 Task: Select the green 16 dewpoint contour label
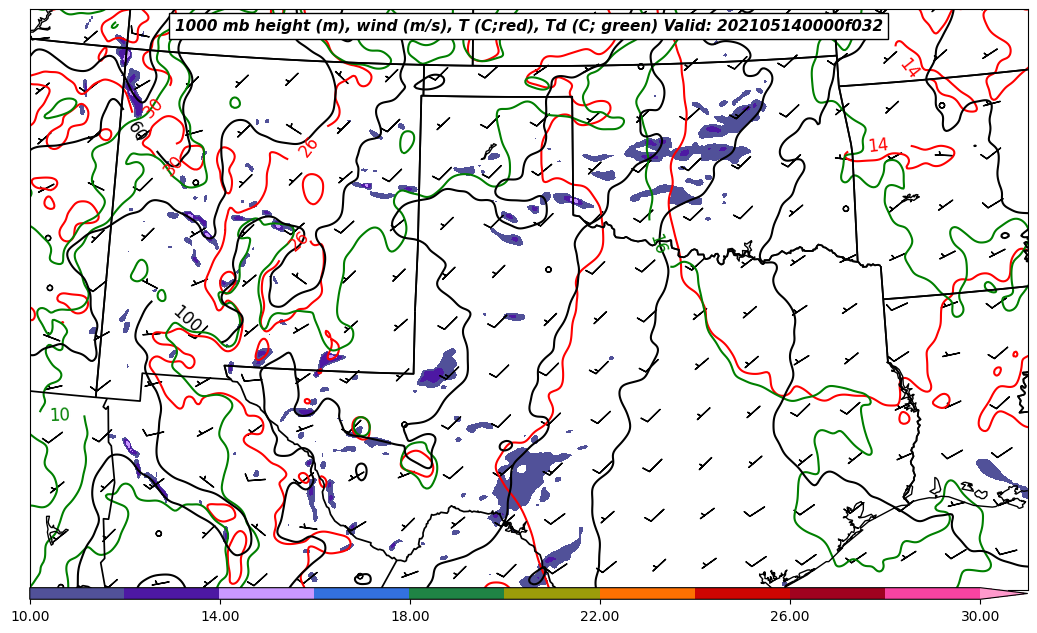(x=660, y=243)
